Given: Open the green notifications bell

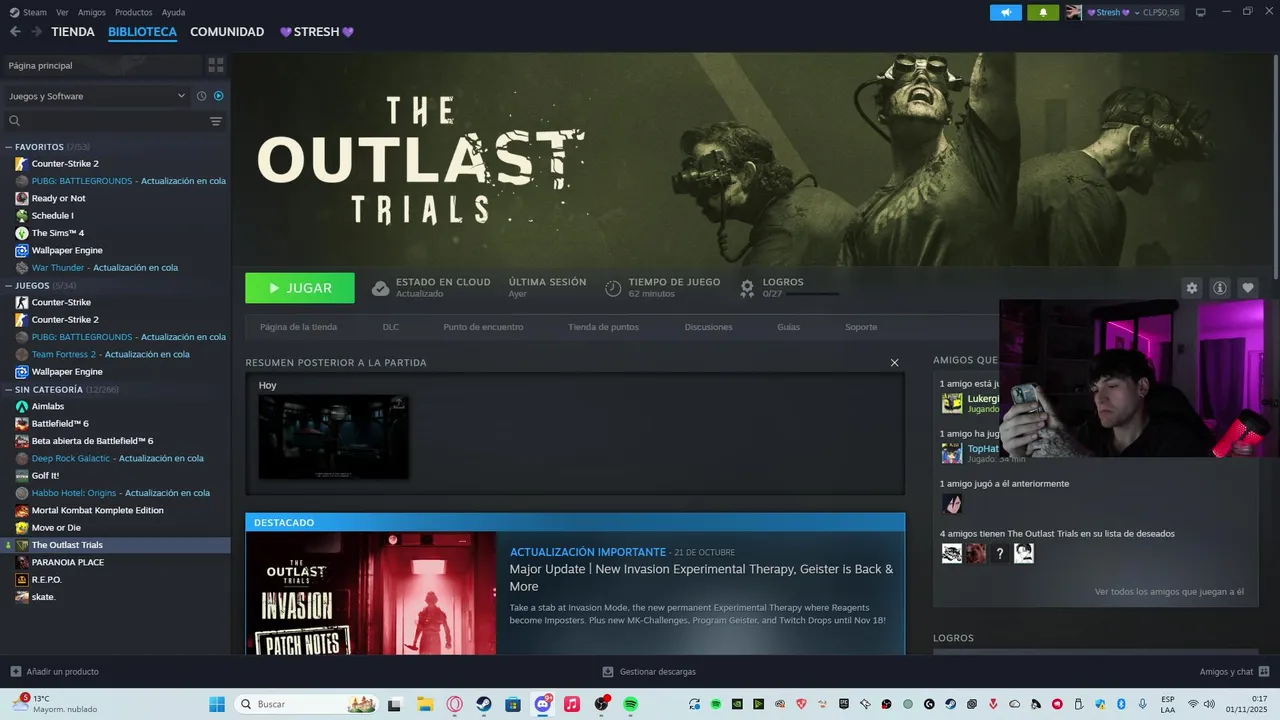Looking at the screenshot, I should (1043, 12).
